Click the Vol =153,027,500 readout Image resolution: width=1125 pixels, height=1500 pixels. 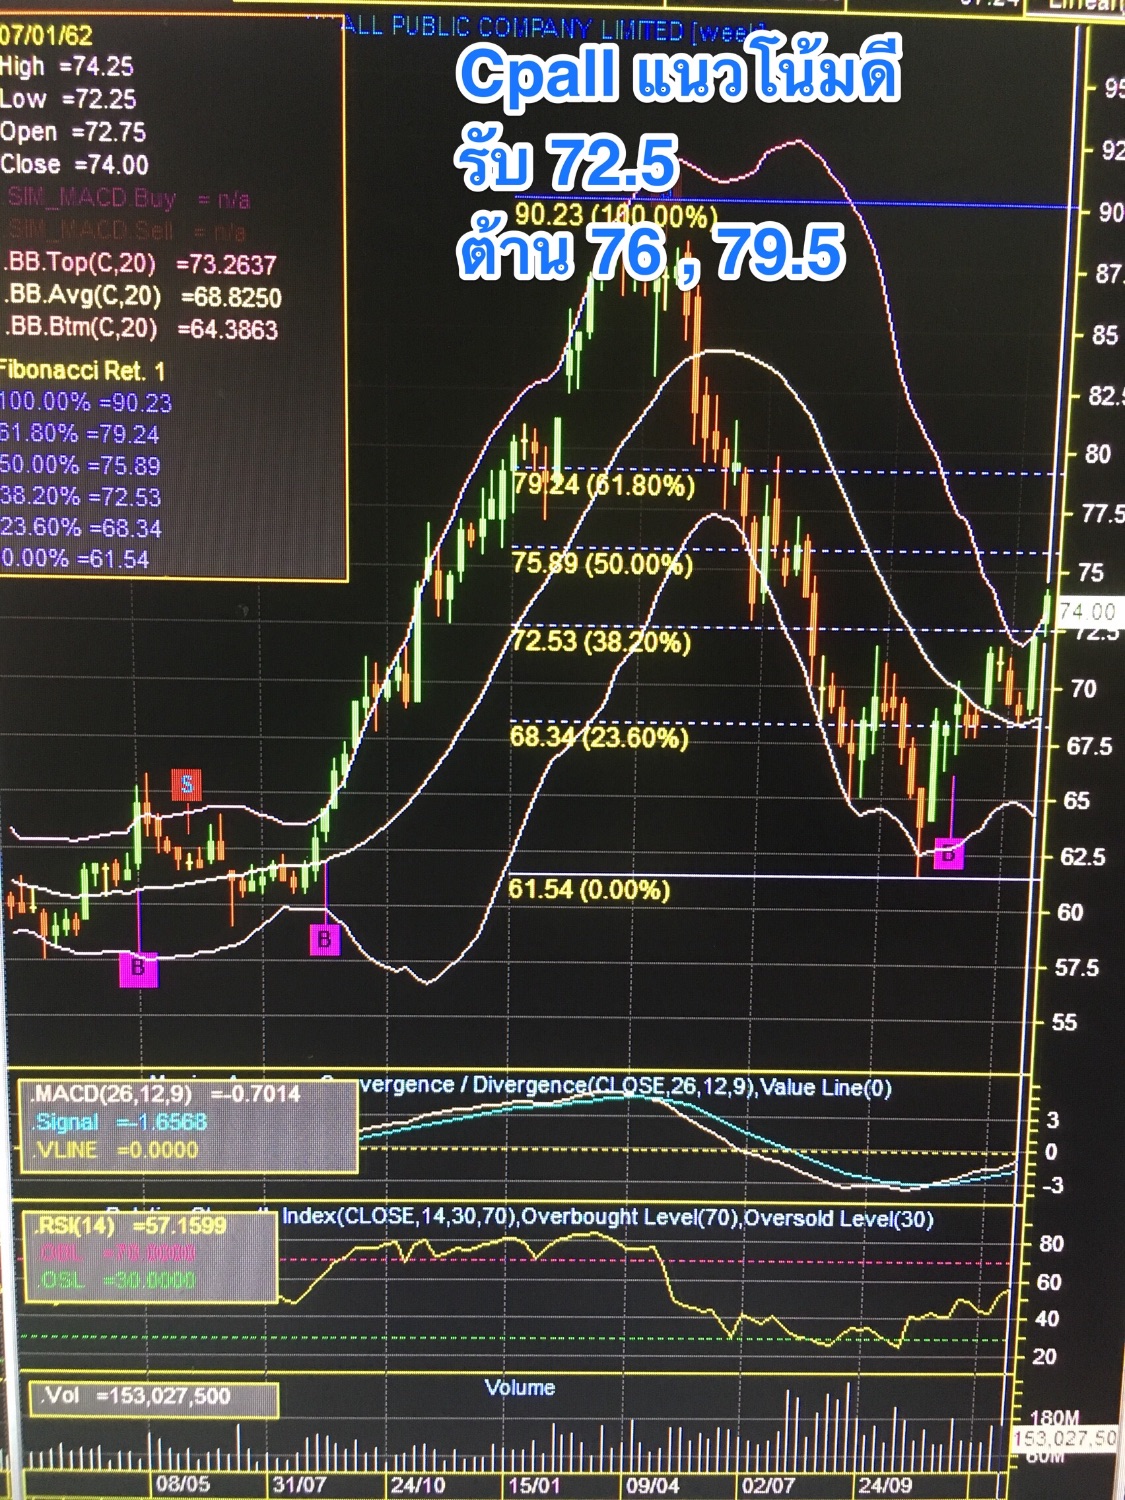(135, 1396)
